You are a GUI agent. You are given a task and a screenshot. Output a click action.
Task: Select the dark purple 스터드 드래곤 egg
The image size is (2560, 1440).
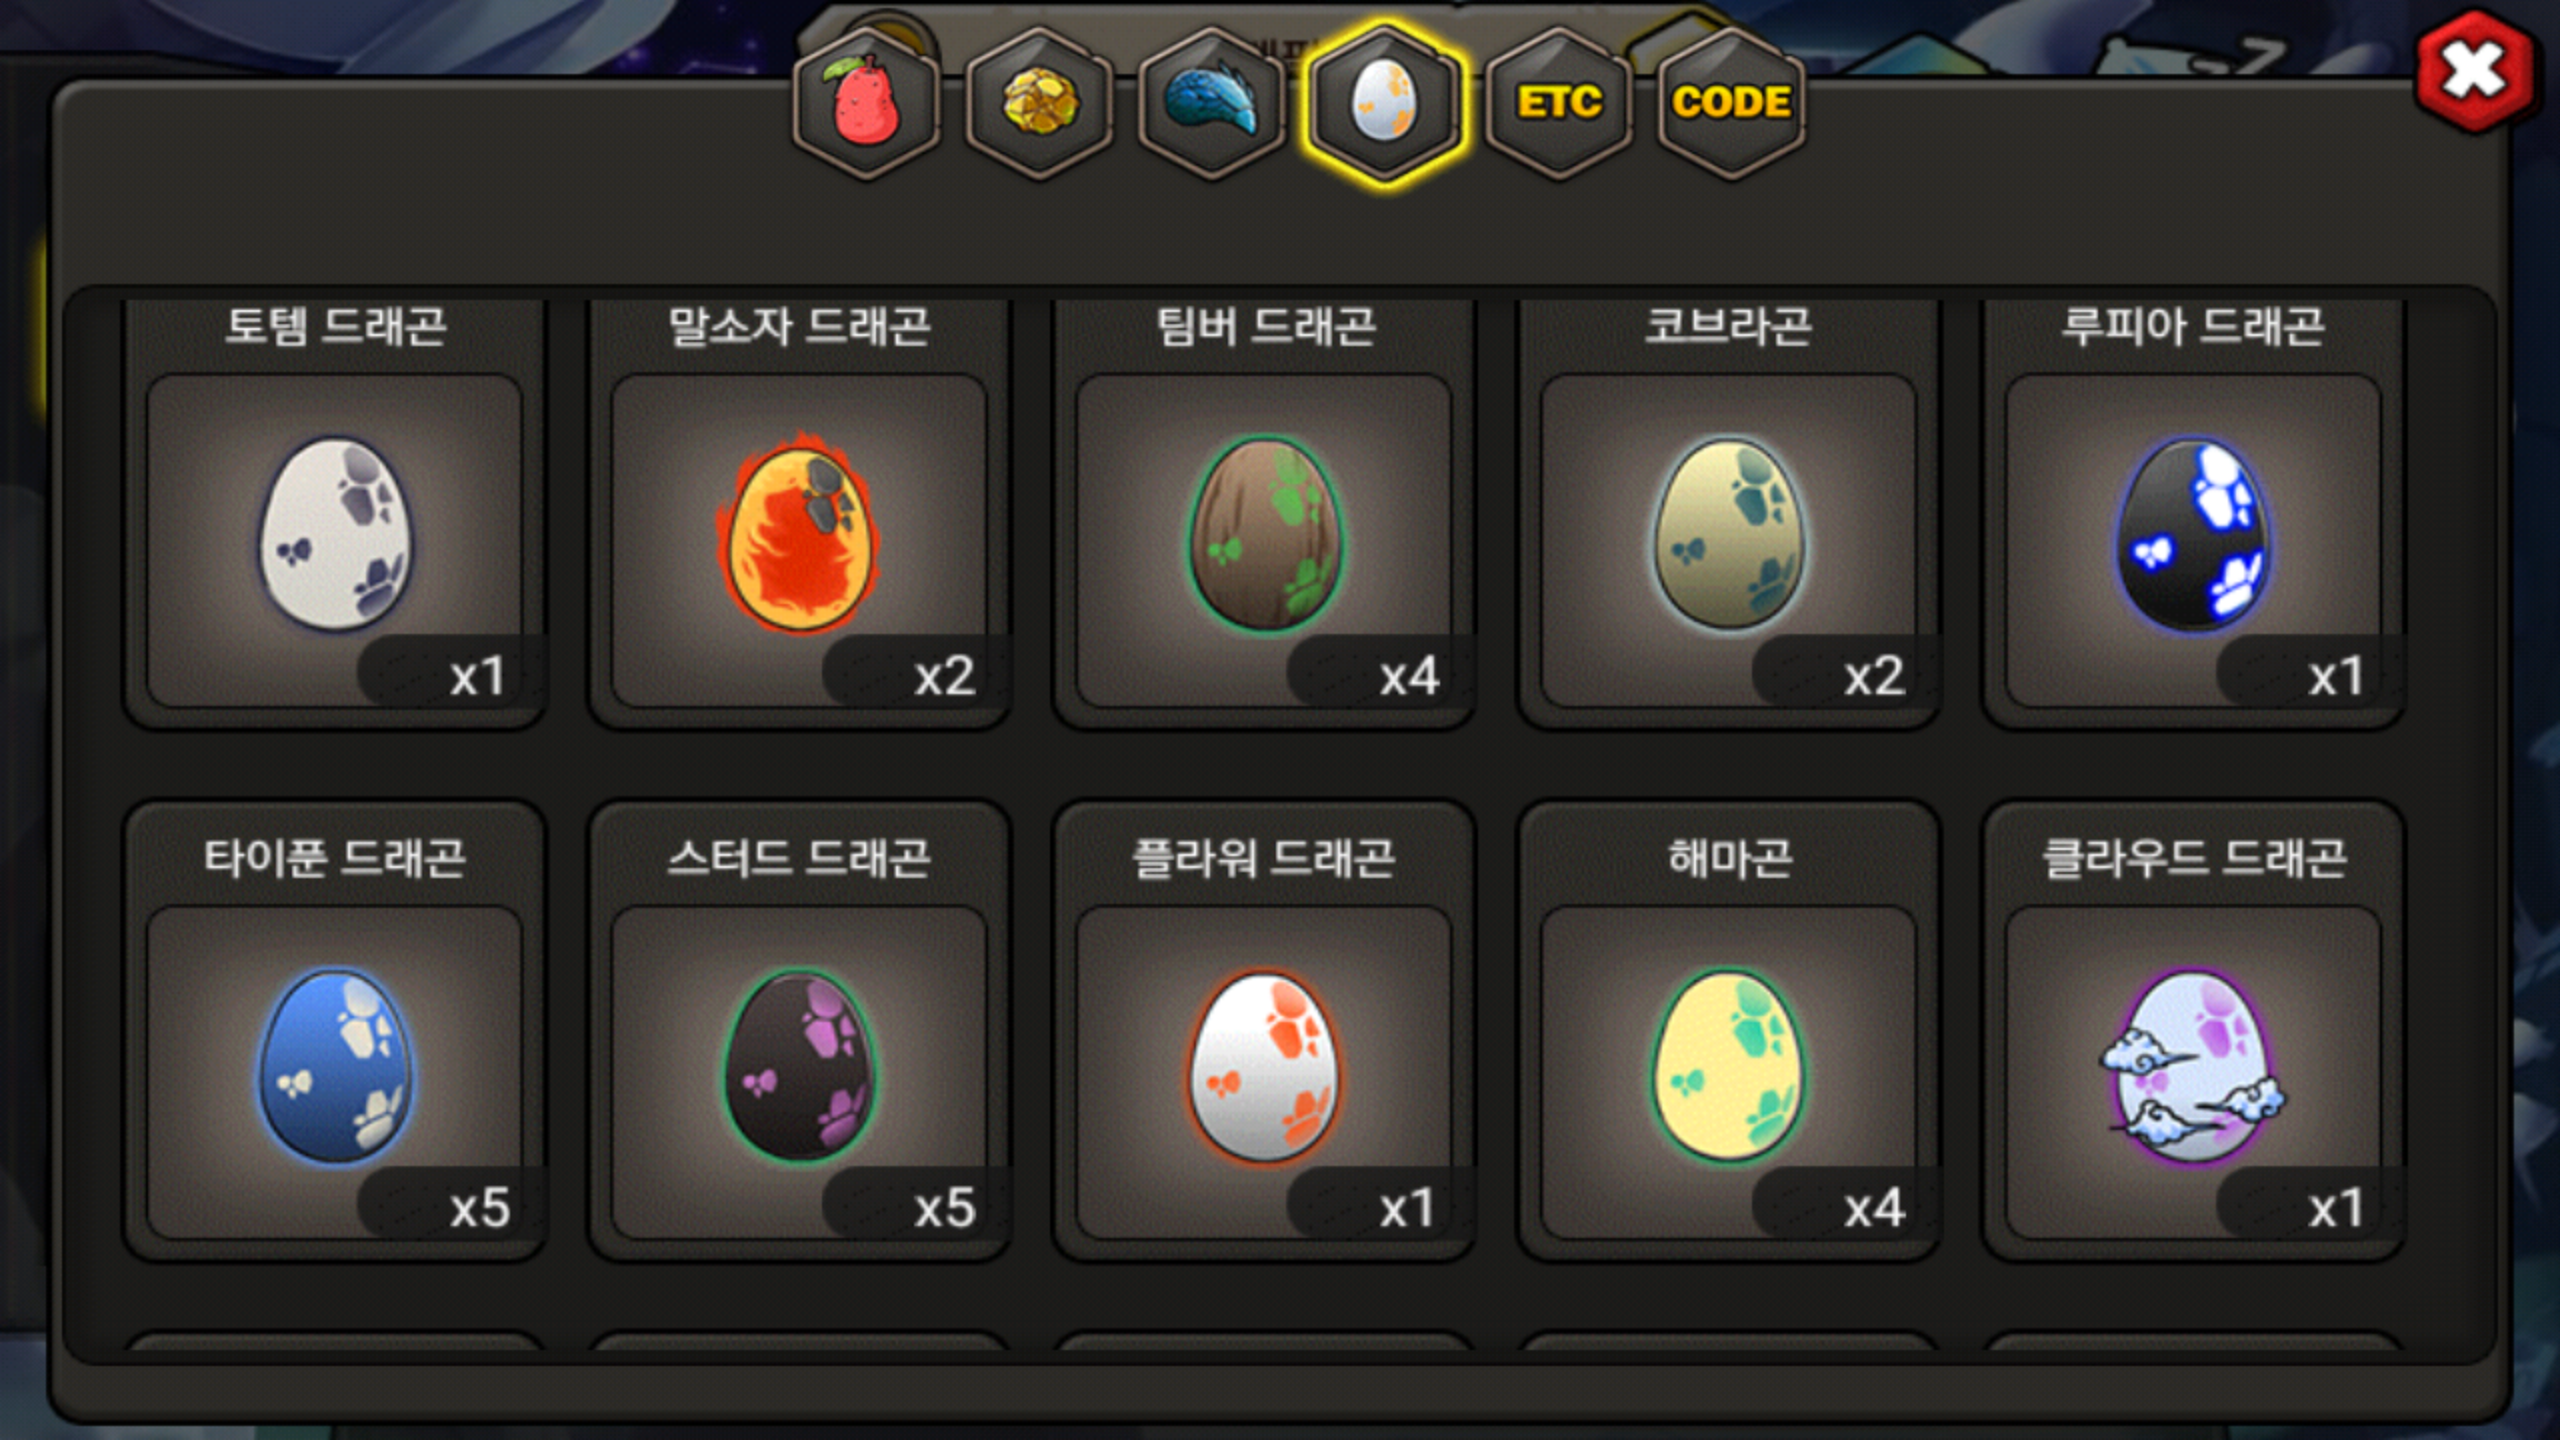[x=799, y=1066]
